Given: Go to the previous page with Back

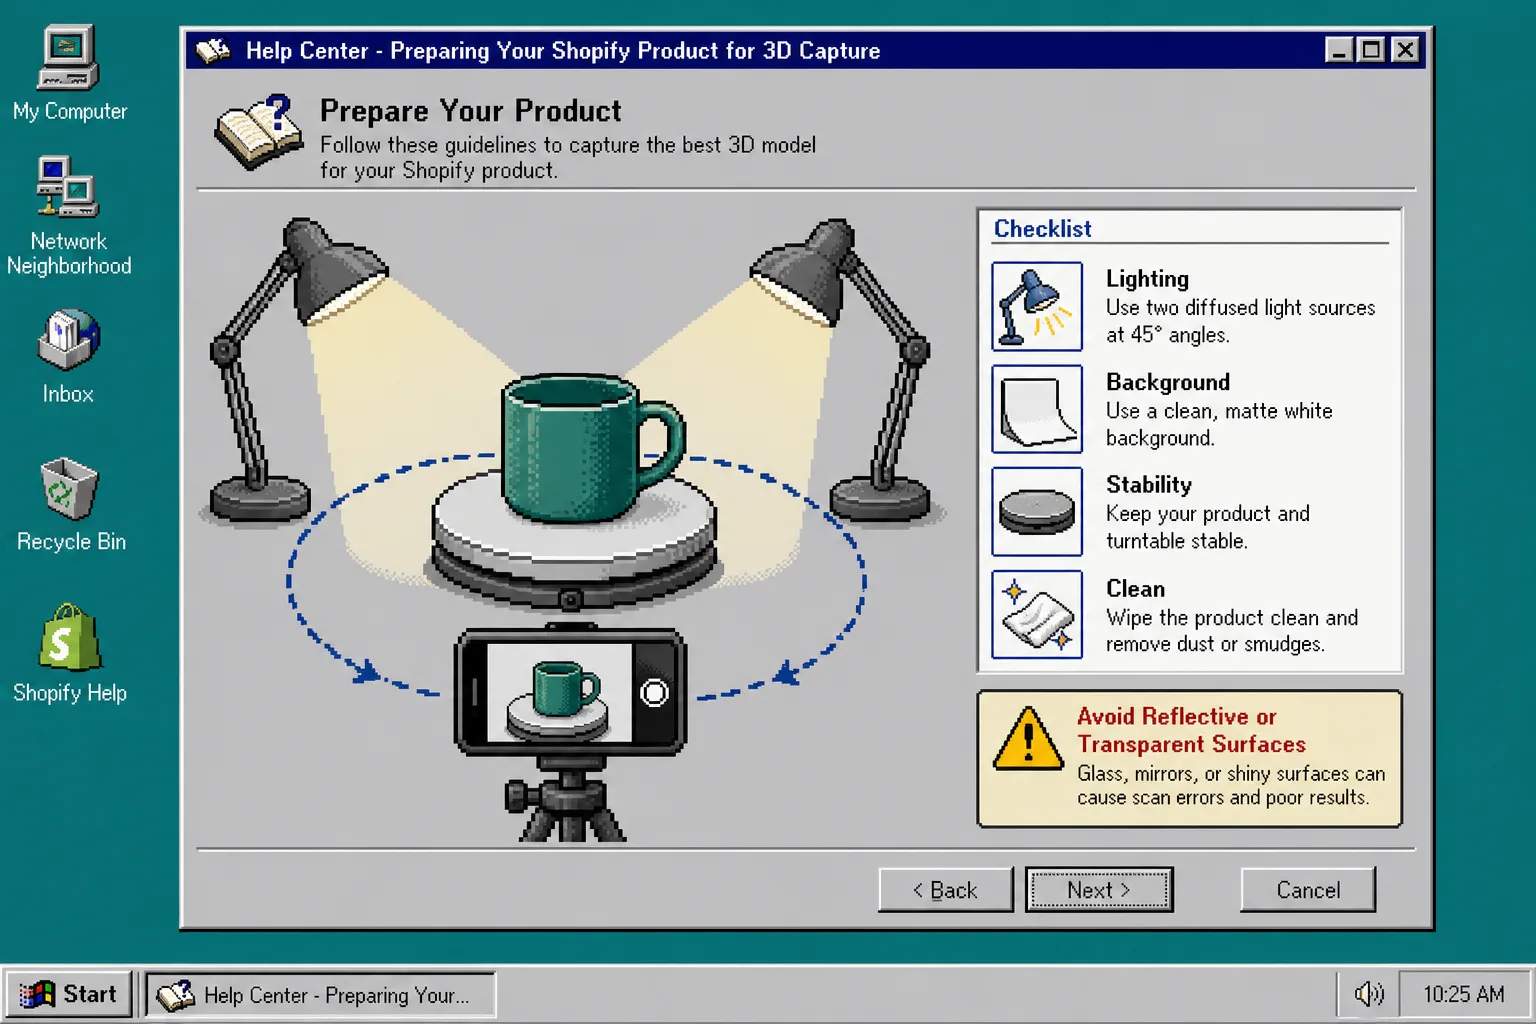Looking at the screenshot, I should tap(945, 890).
